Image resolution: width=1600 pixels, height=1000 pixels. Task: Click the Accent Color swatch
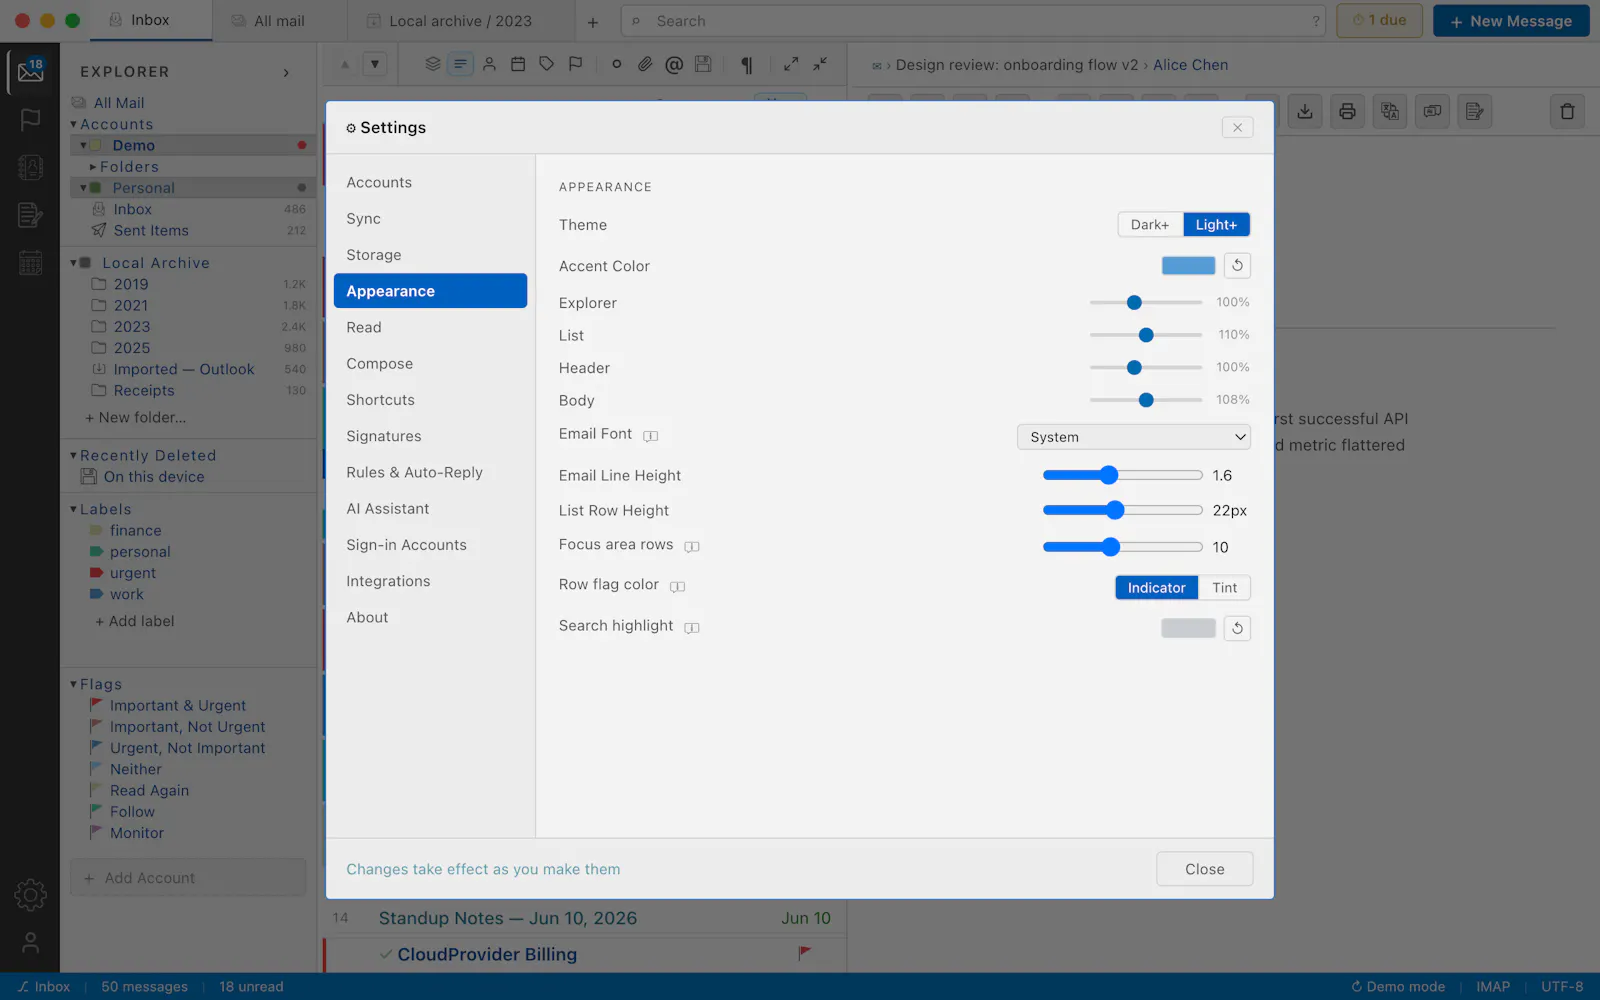[1188, 265]
